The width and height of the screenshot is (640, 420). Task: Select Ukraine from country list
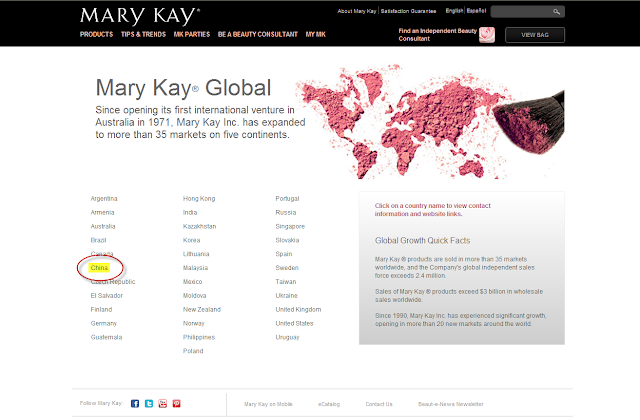[x=286, y=296]
